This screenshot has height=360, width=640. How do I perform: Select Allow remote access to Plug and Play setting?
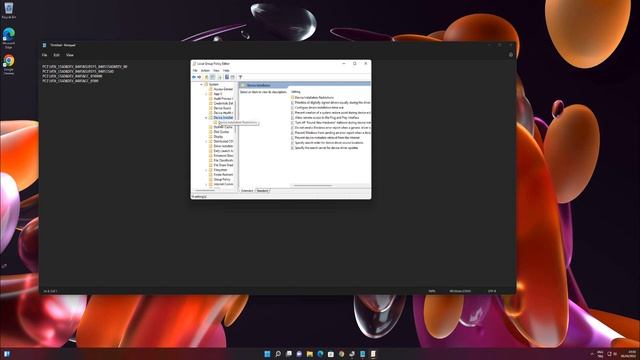pos(325,118)
